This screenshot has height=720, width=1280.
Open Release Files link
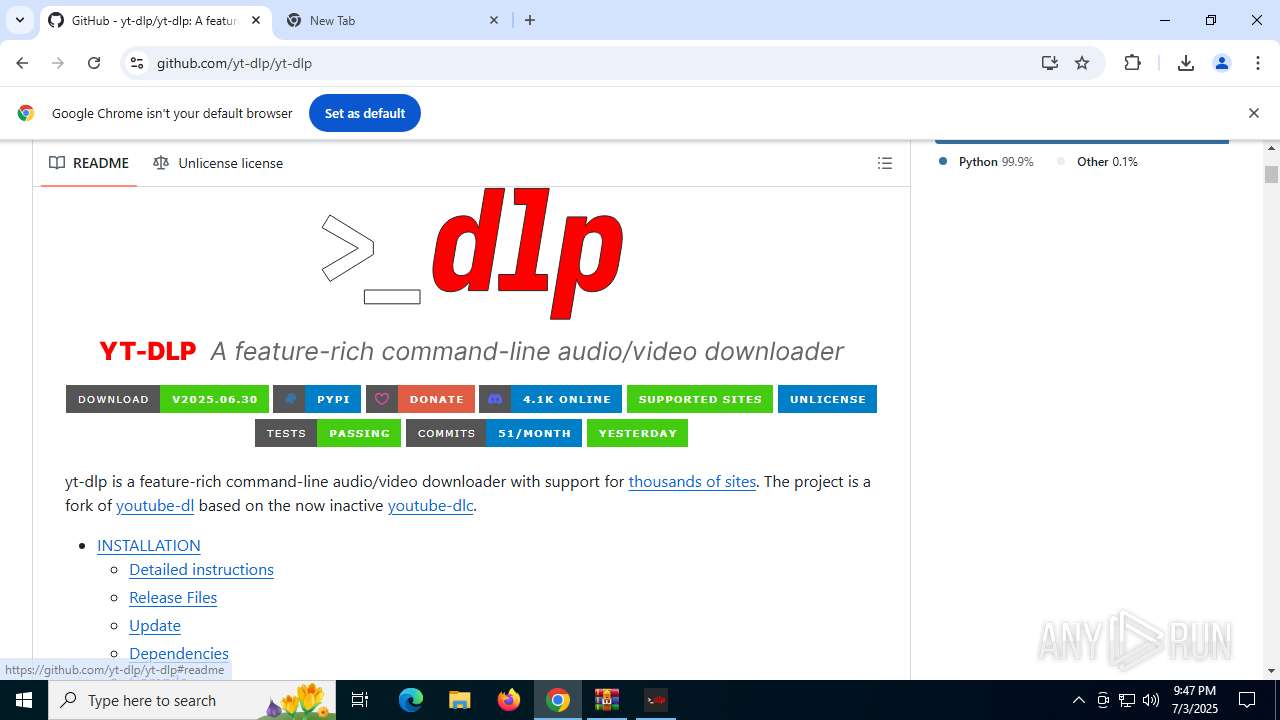click(x=173, y=597)
